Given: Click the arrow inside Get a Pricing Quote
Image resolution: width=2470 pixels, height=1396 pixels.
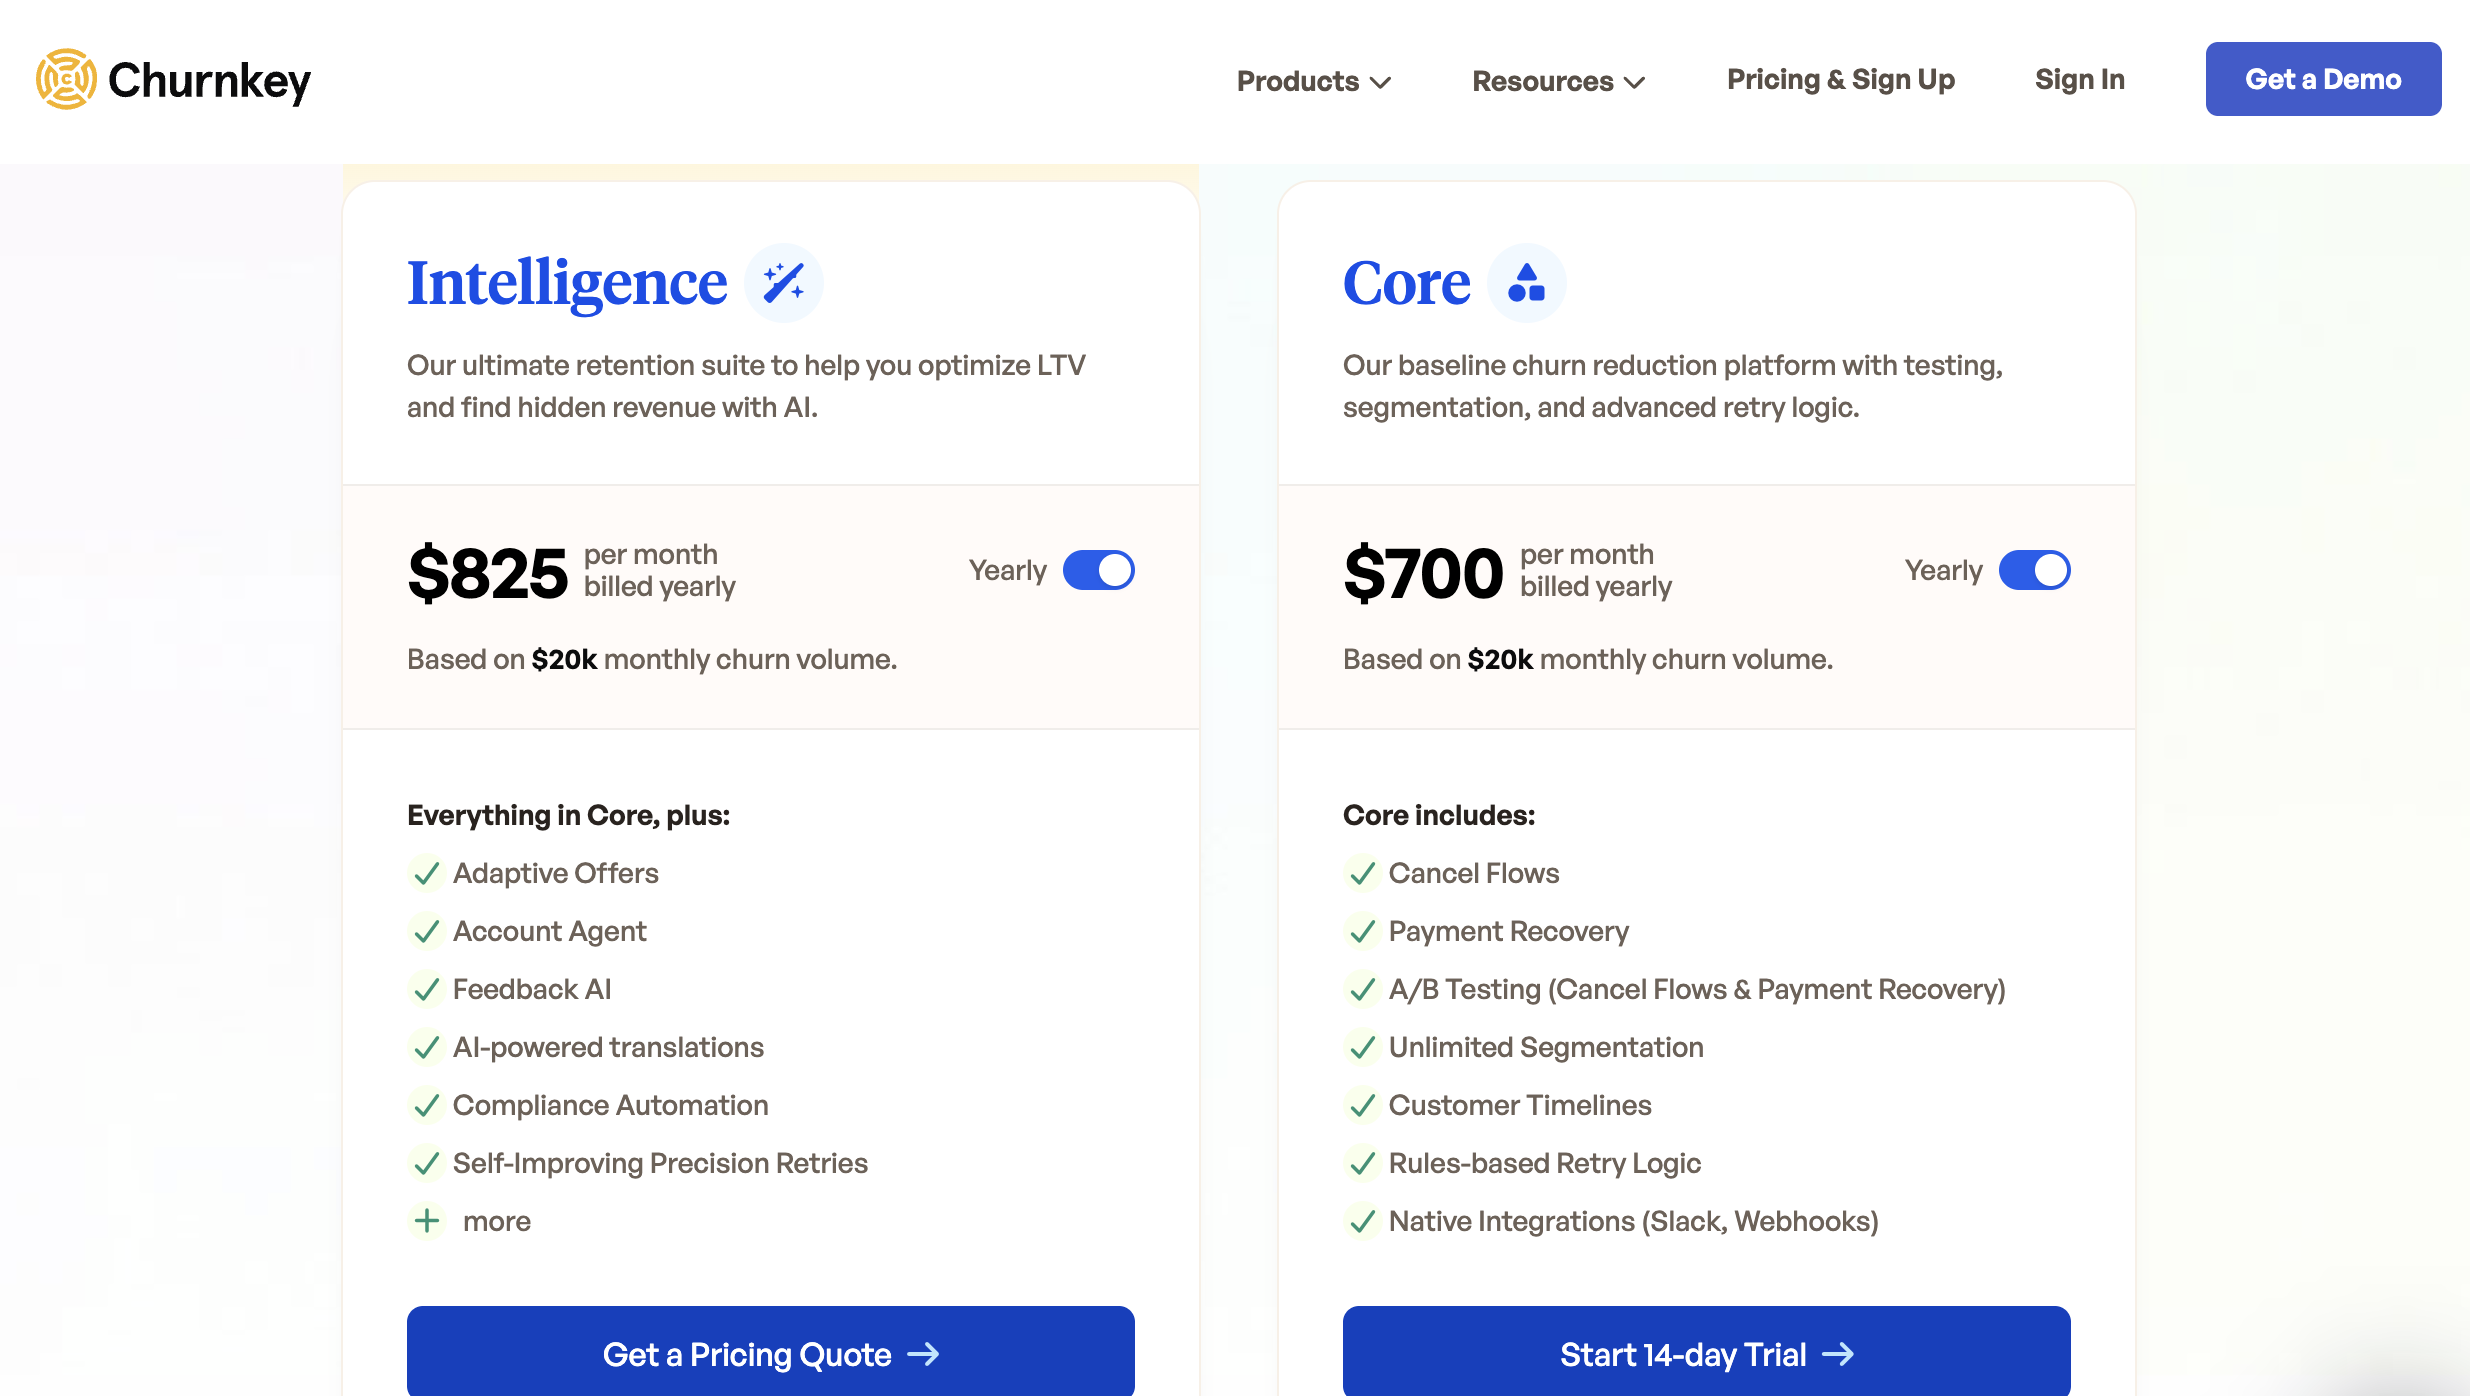Looking at the screenshot, I should 926,1354.
